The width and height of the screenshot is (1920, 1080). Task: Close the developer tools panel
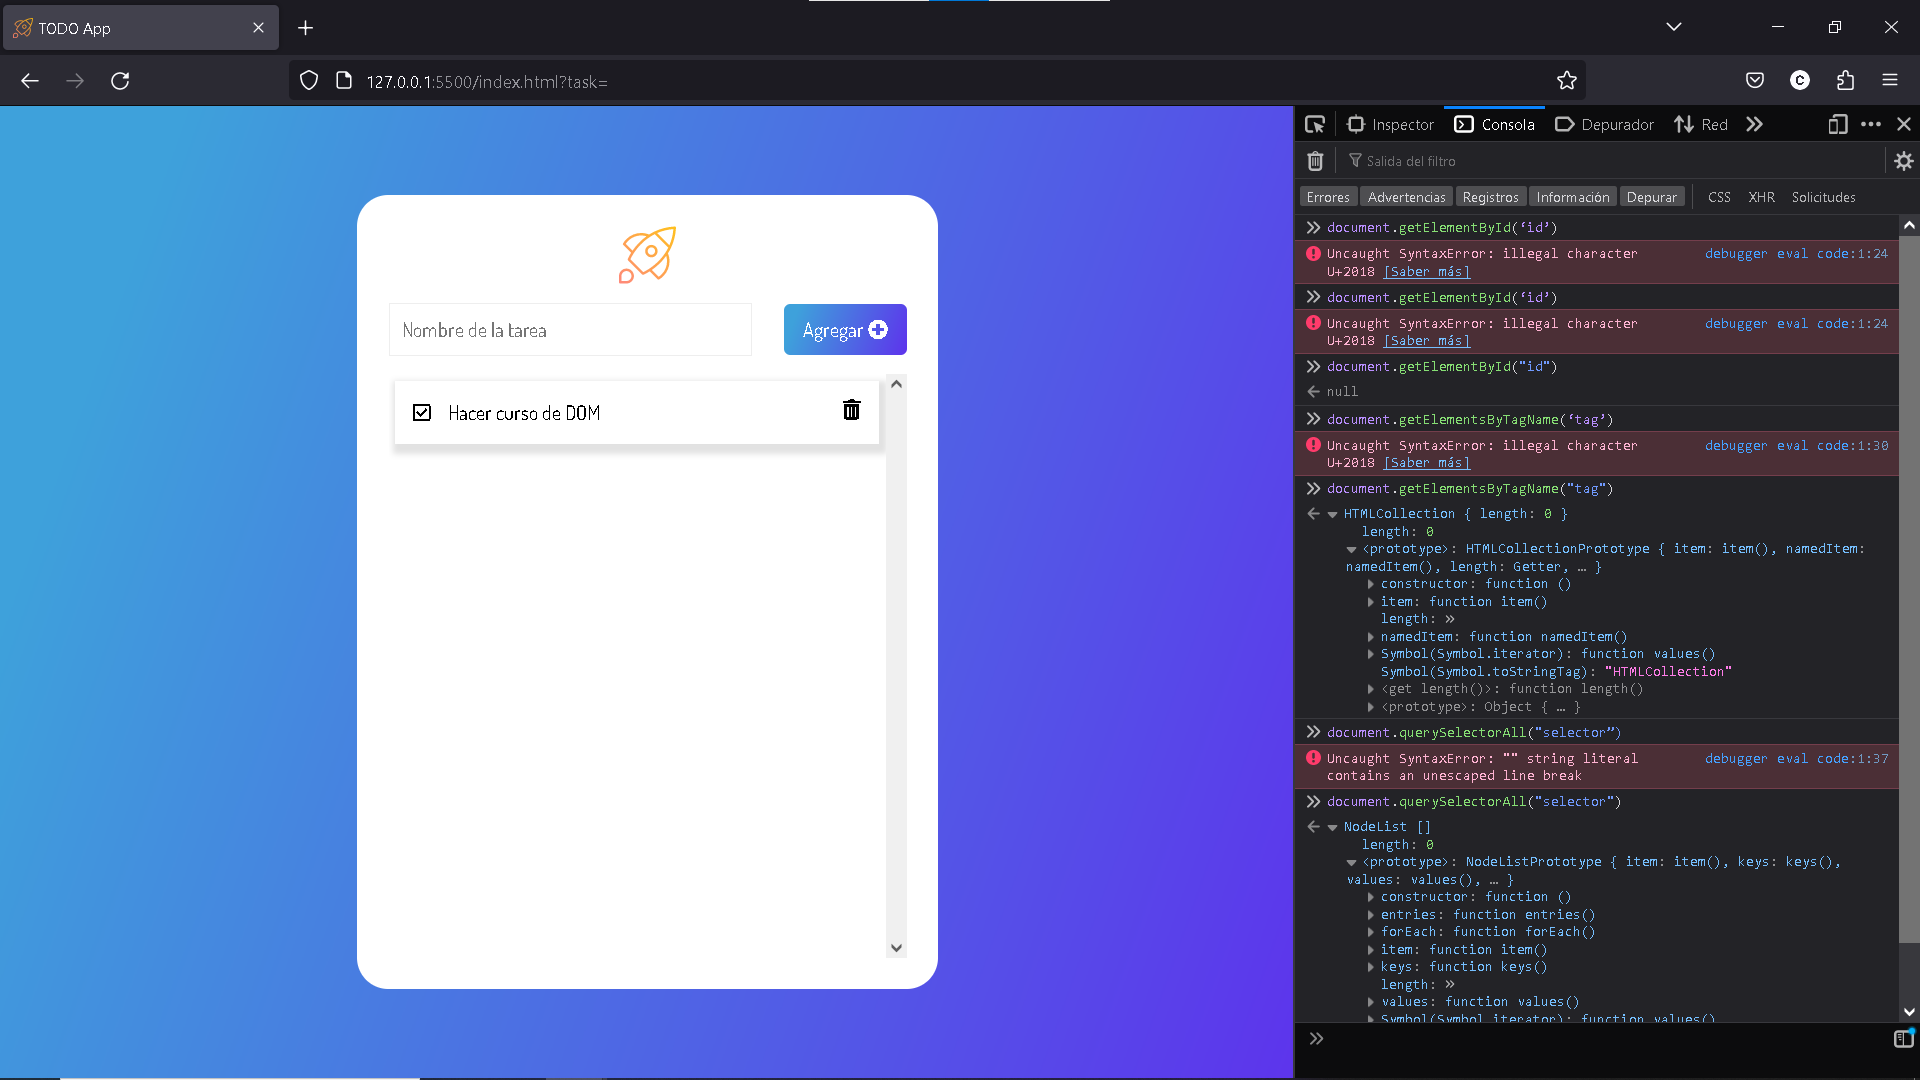pos(1904,125)
